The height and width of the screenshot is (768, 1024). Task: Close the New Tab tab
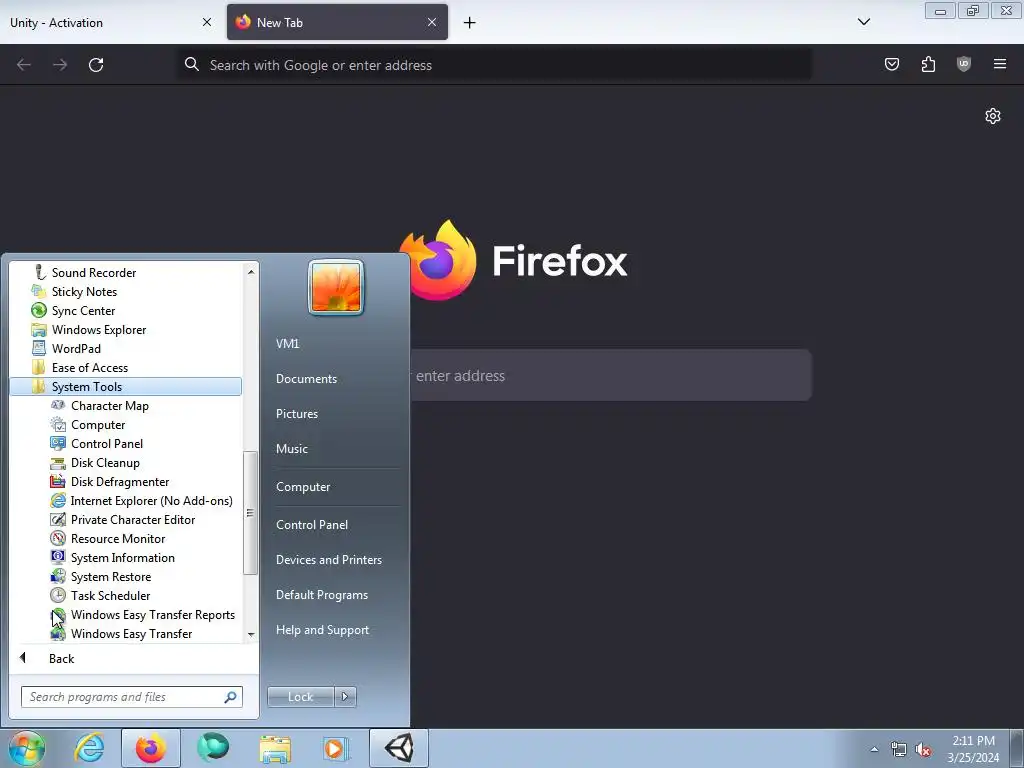pyautogui.click(x=432, y=22)
